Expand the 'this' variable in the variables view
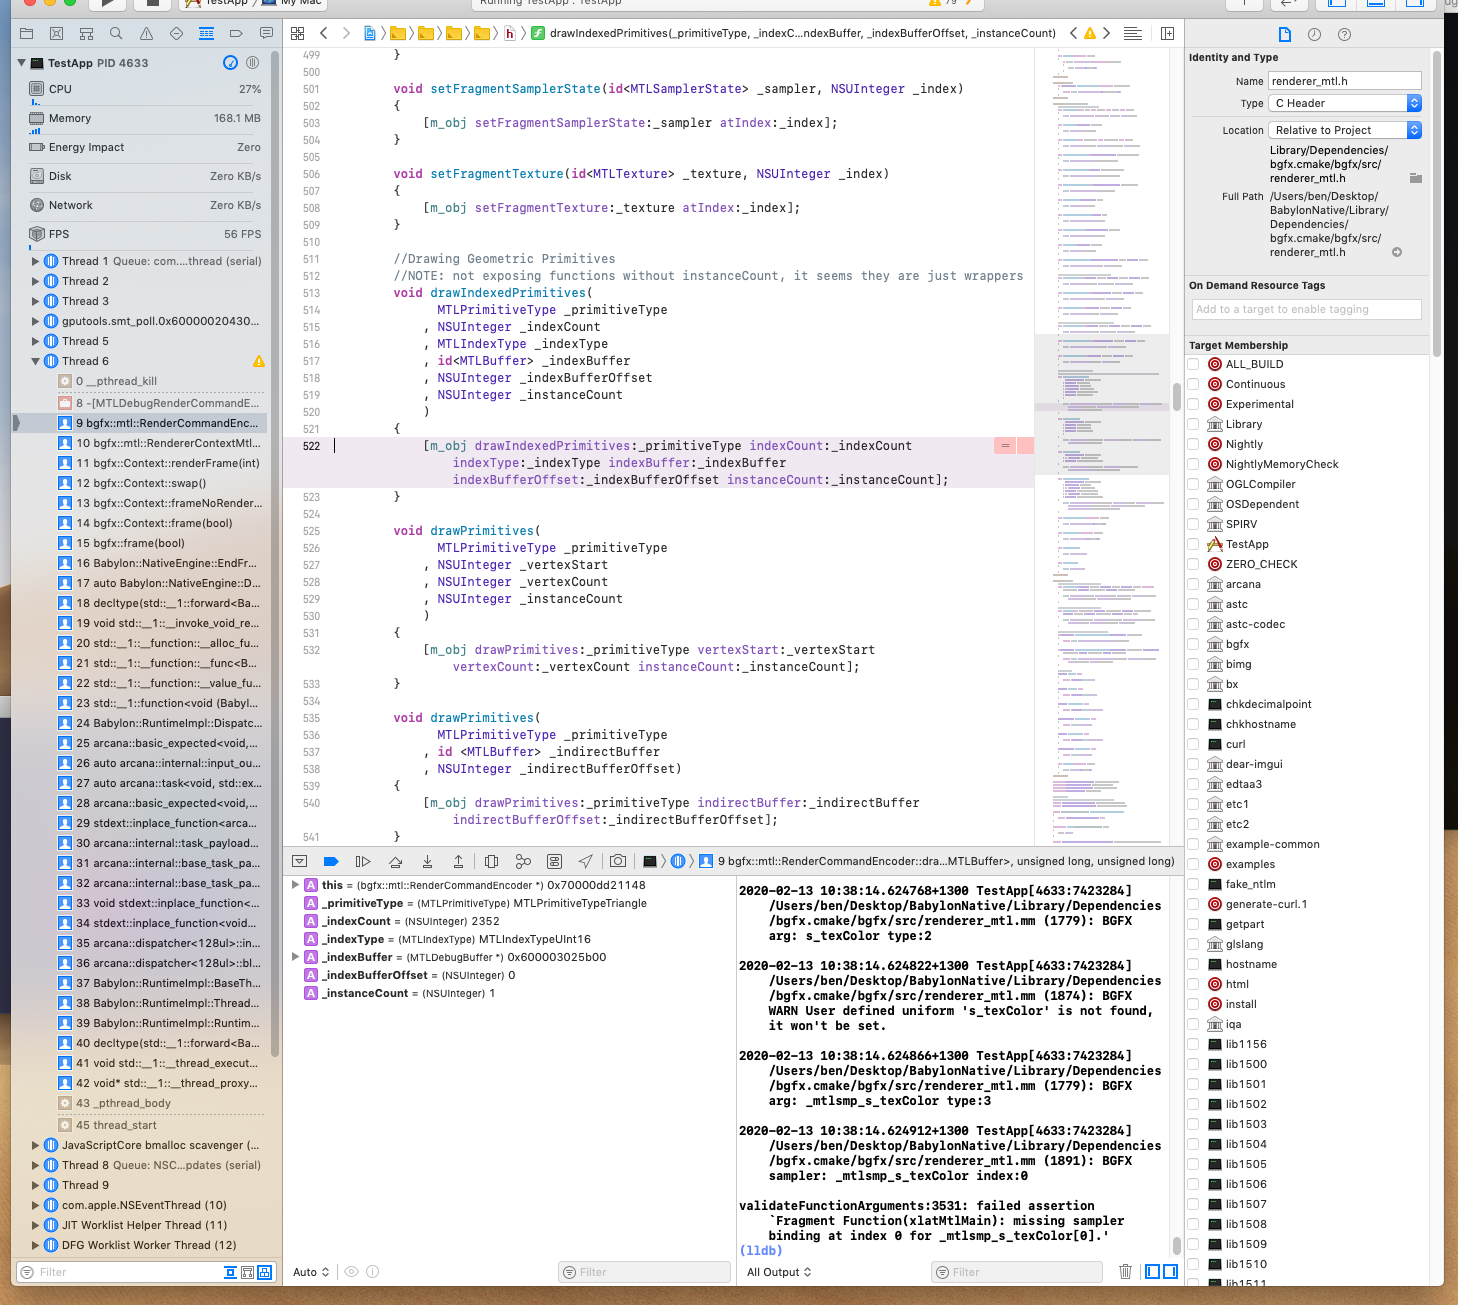 click(296, 885)
